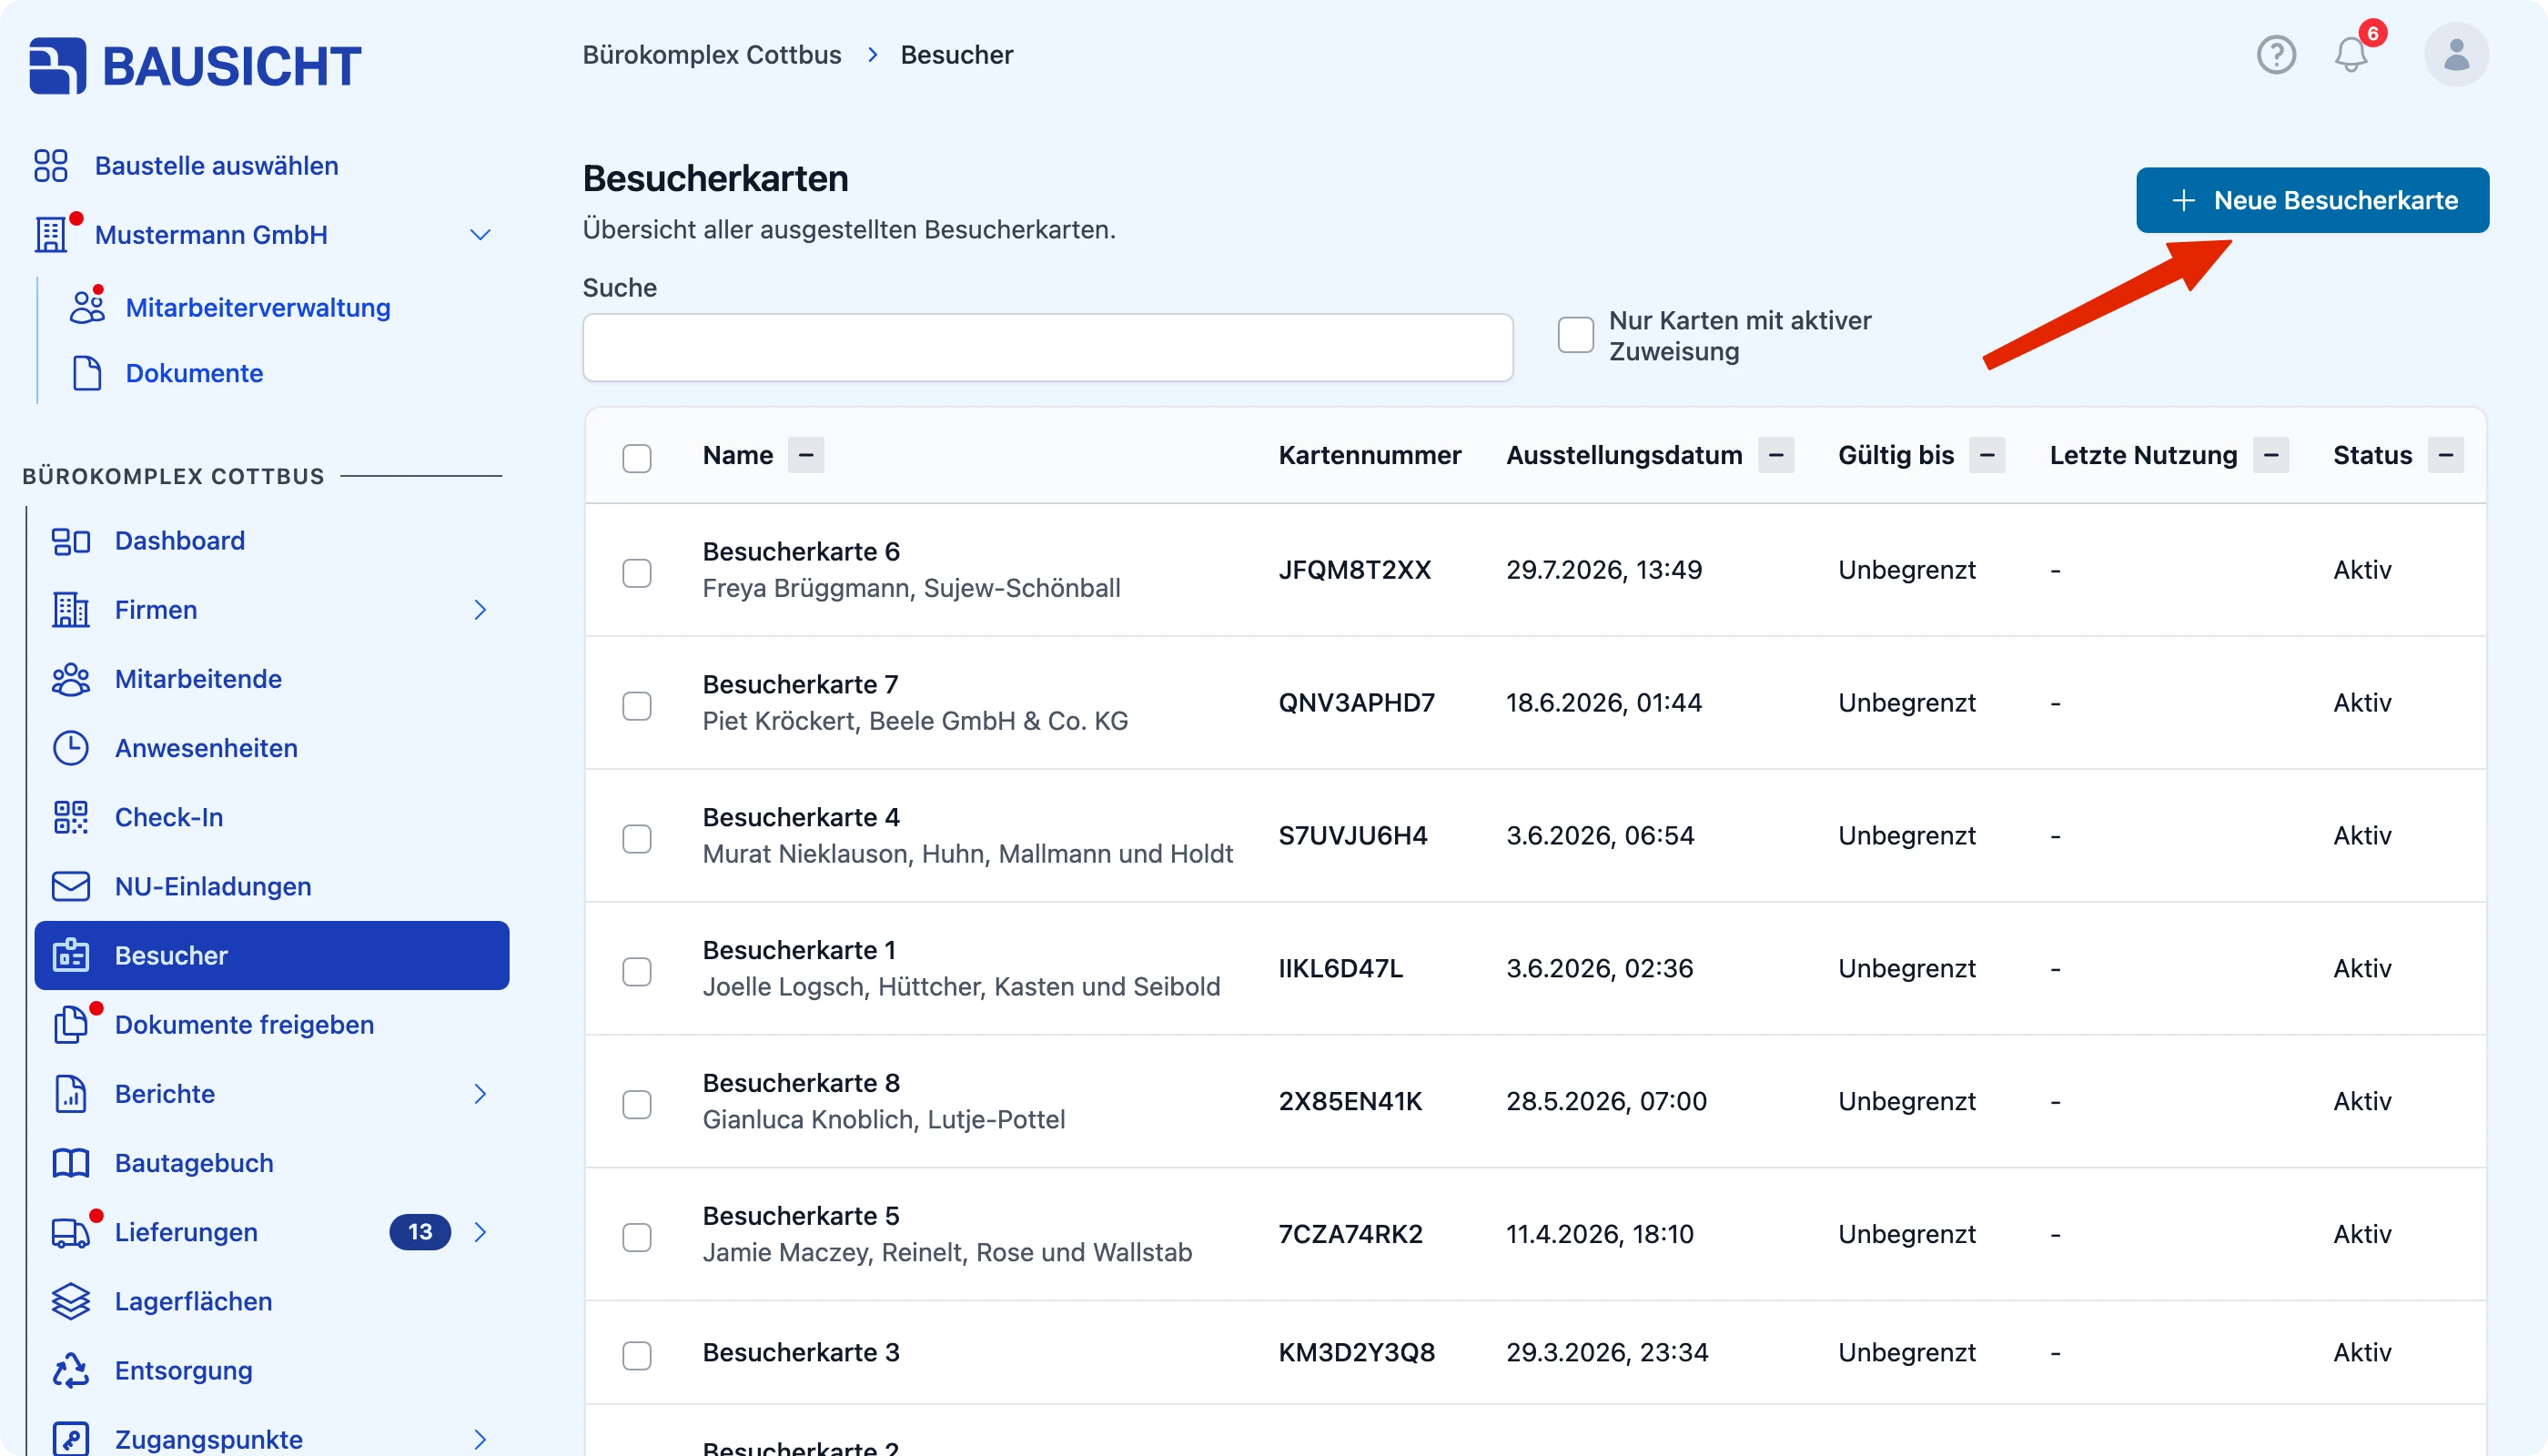Image resolution: width=2548 pixels, height=1456 pixels.
Task: Click the NU-Einladungen envelope icon
Action: [71, 886]
